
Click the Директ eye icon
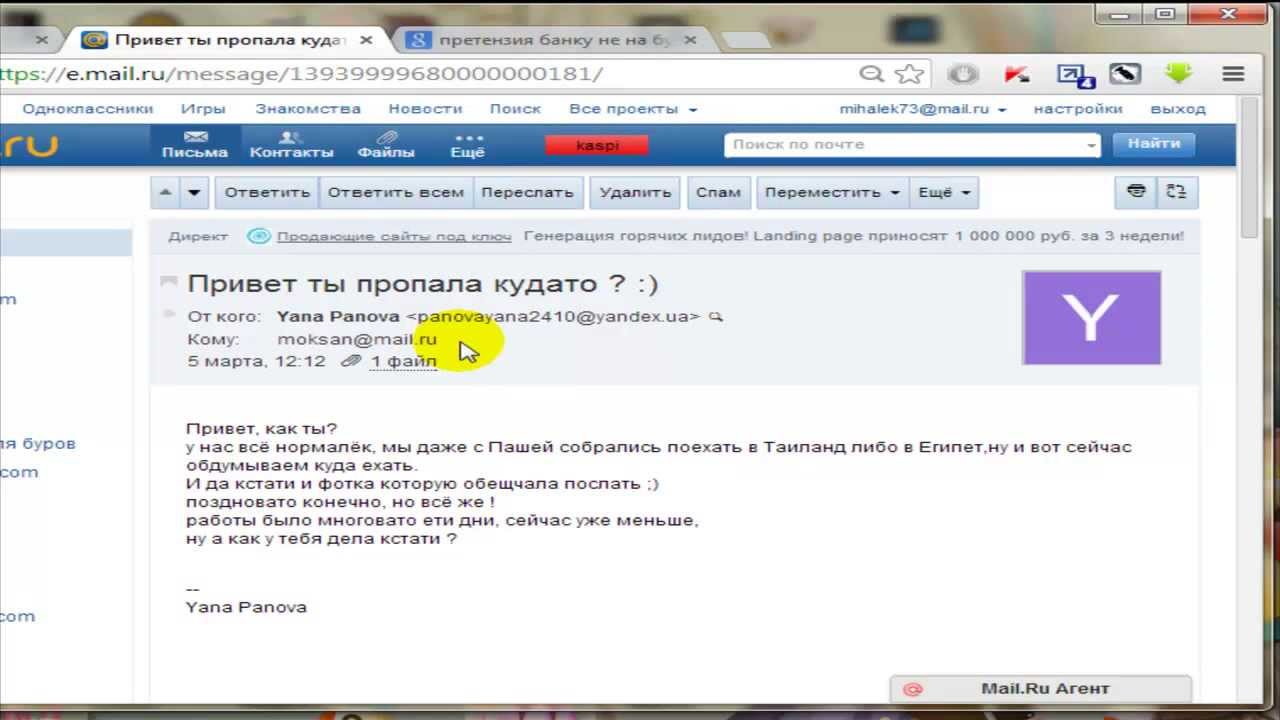(259, 236)
